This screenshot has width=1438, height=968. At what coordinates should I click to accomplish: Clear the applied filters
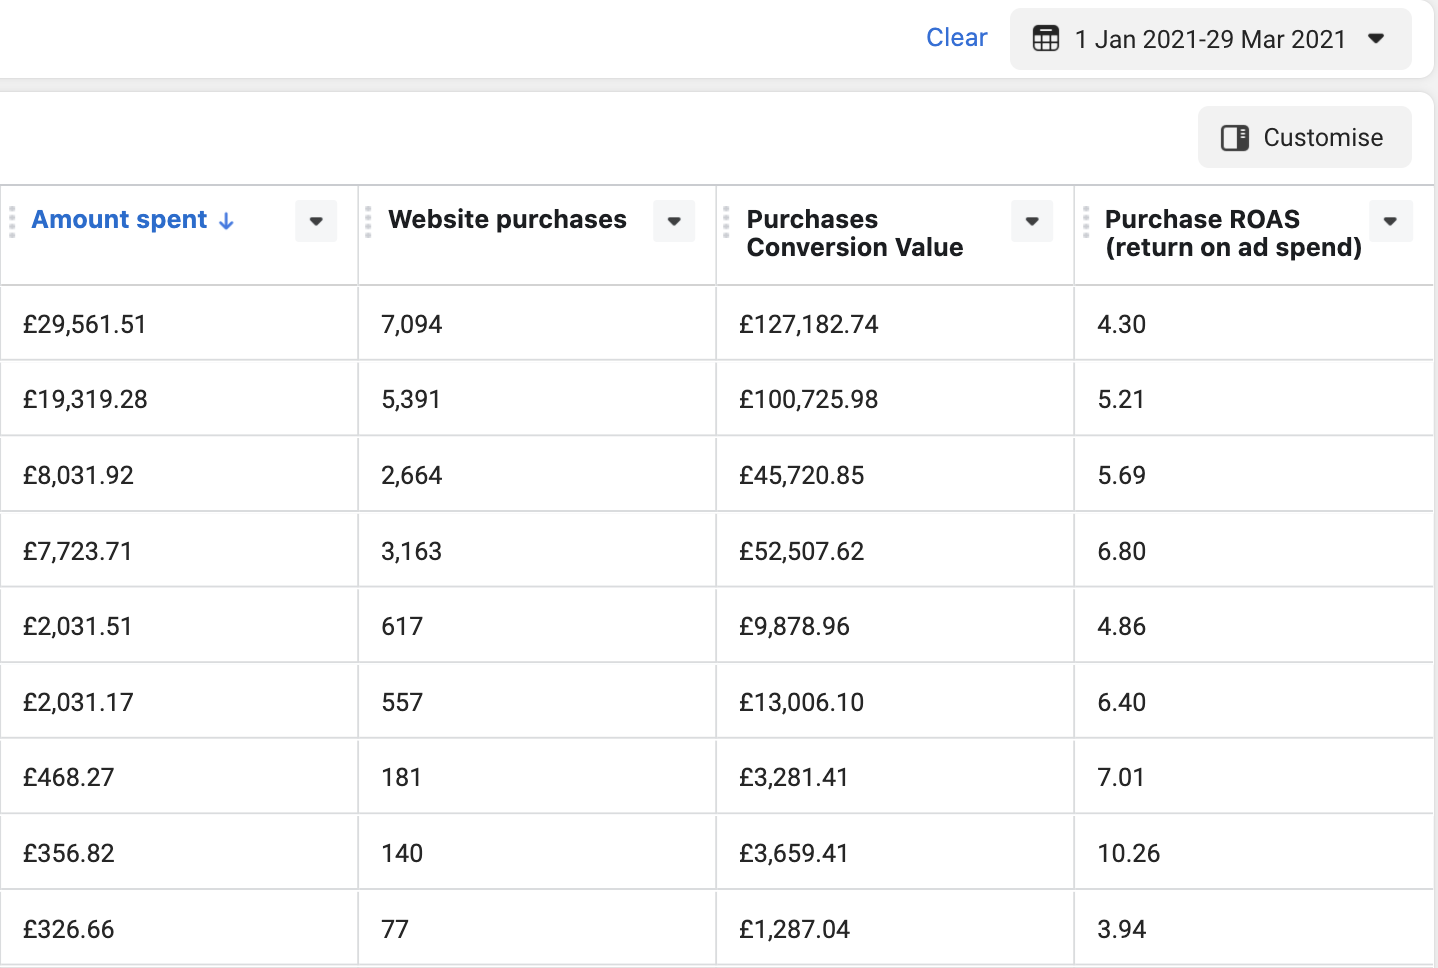tap(956, 38)
